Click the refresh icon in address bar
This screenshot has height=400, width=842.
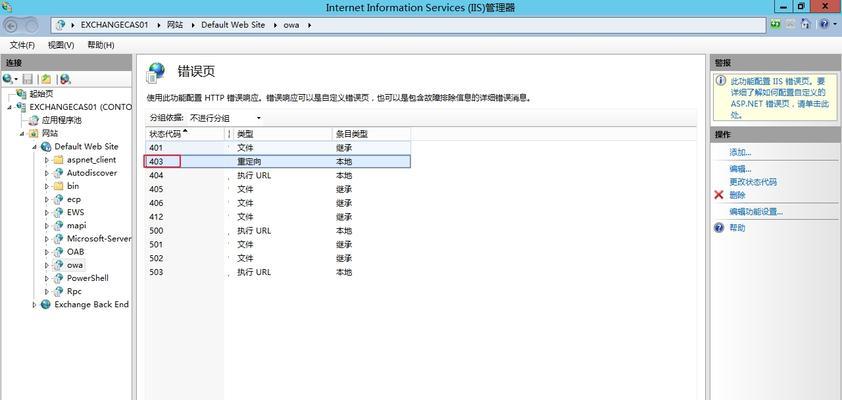tap(775, 24)
